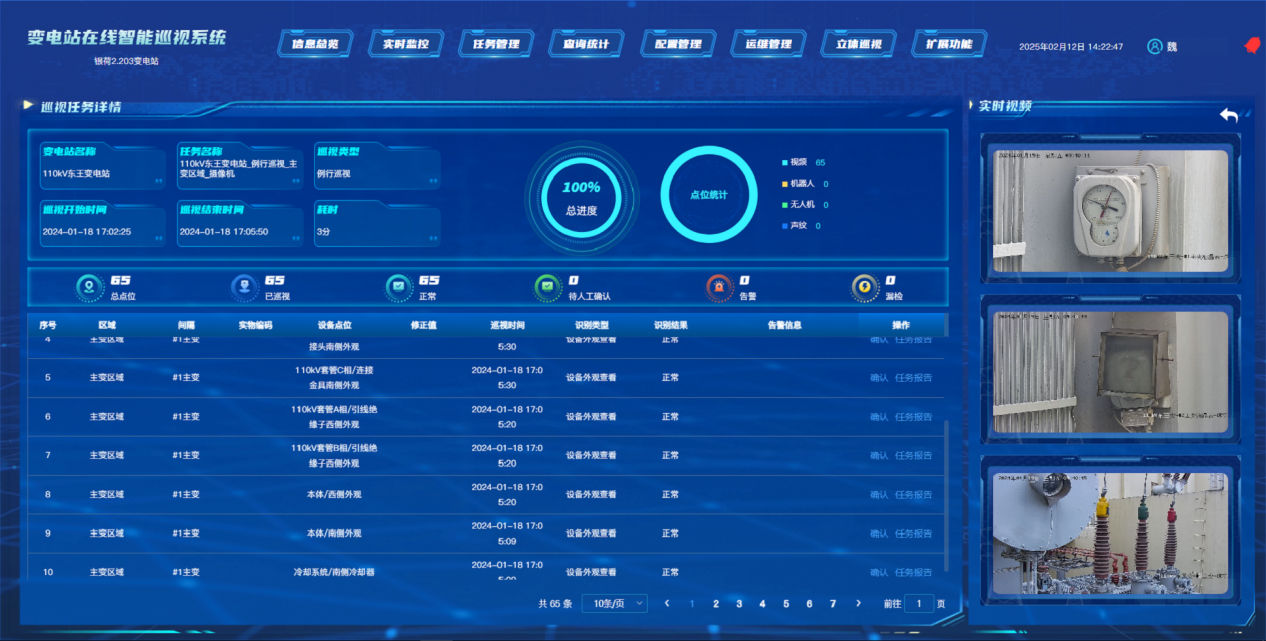
Task: Jump to page 3 in pagination
Action: (x=739, y=604)
